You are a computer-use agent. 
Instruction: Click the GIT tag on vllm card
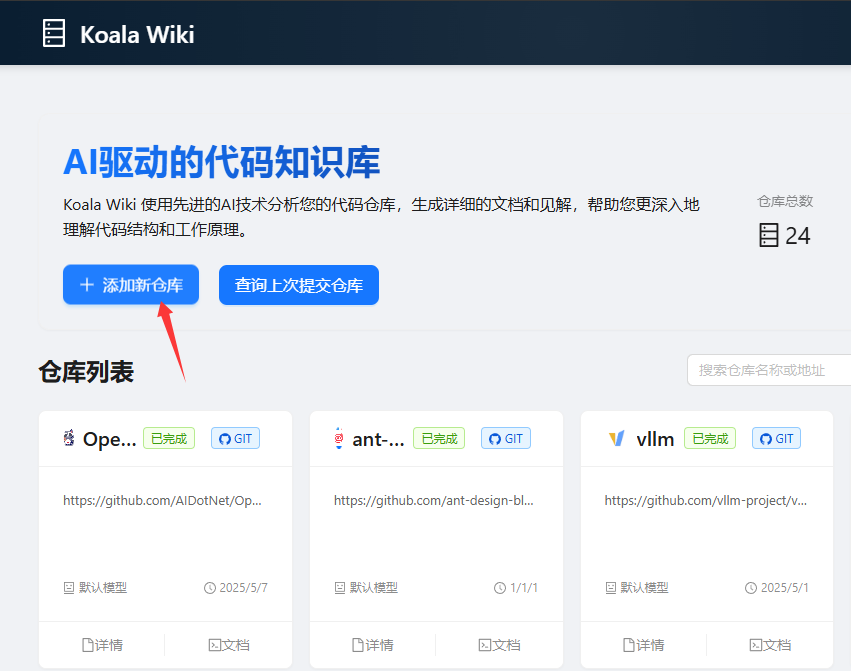coord(777,438)
